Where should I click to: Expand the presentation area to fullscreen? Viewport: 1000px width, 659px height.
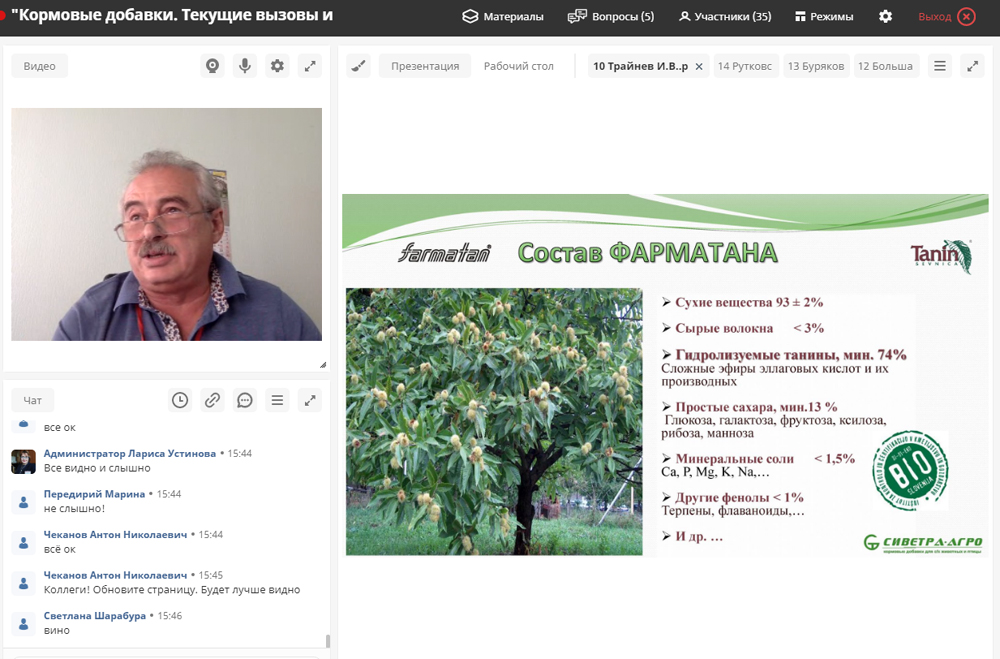point(973,66)
